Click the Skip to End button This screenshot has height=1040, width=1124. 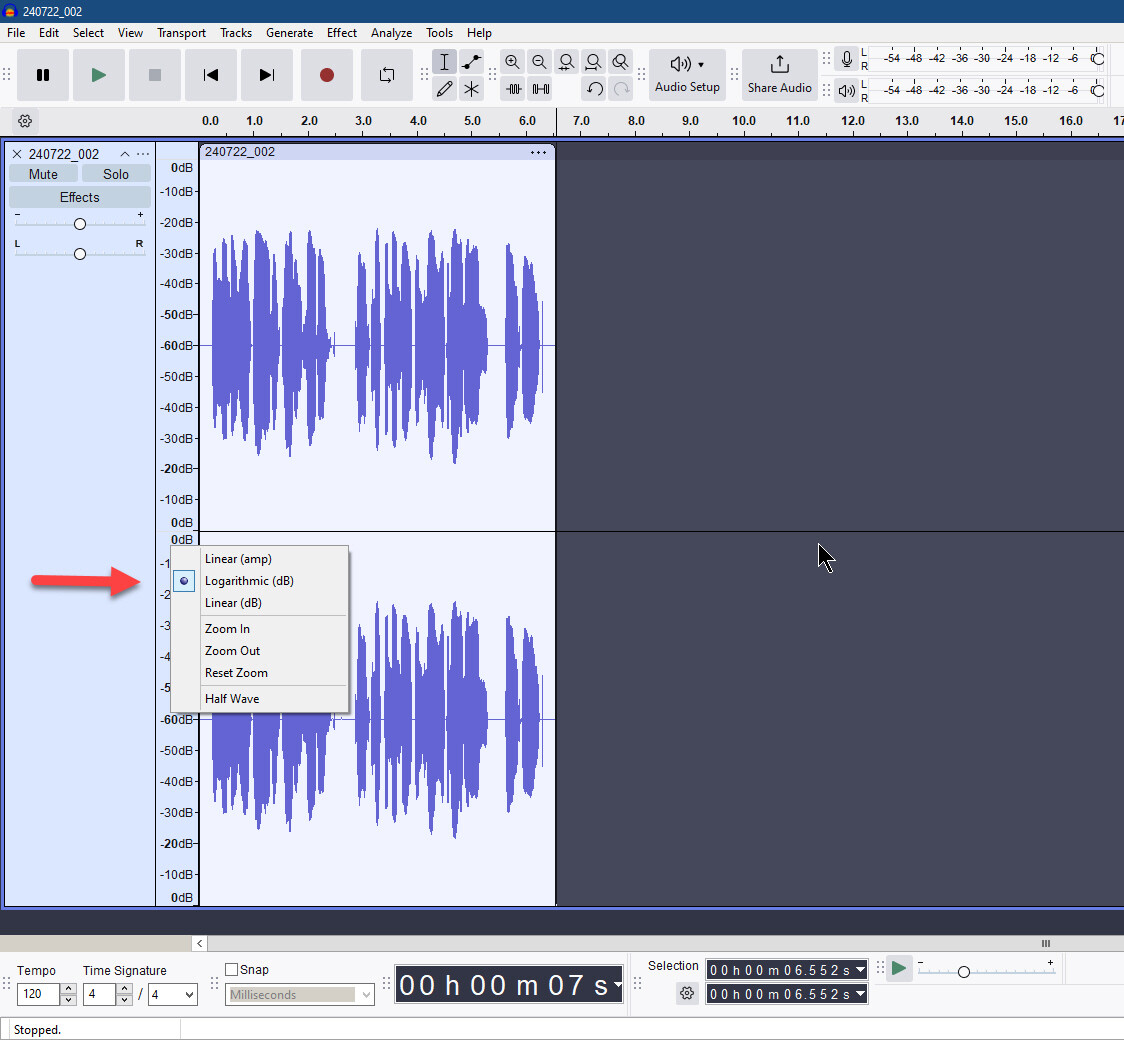266,75
